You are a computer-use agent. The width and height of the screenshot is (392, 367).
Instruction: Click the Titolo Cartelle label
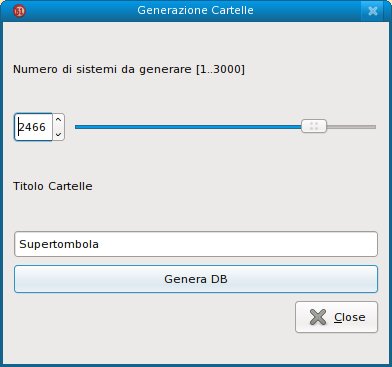(x=53, y=186)
